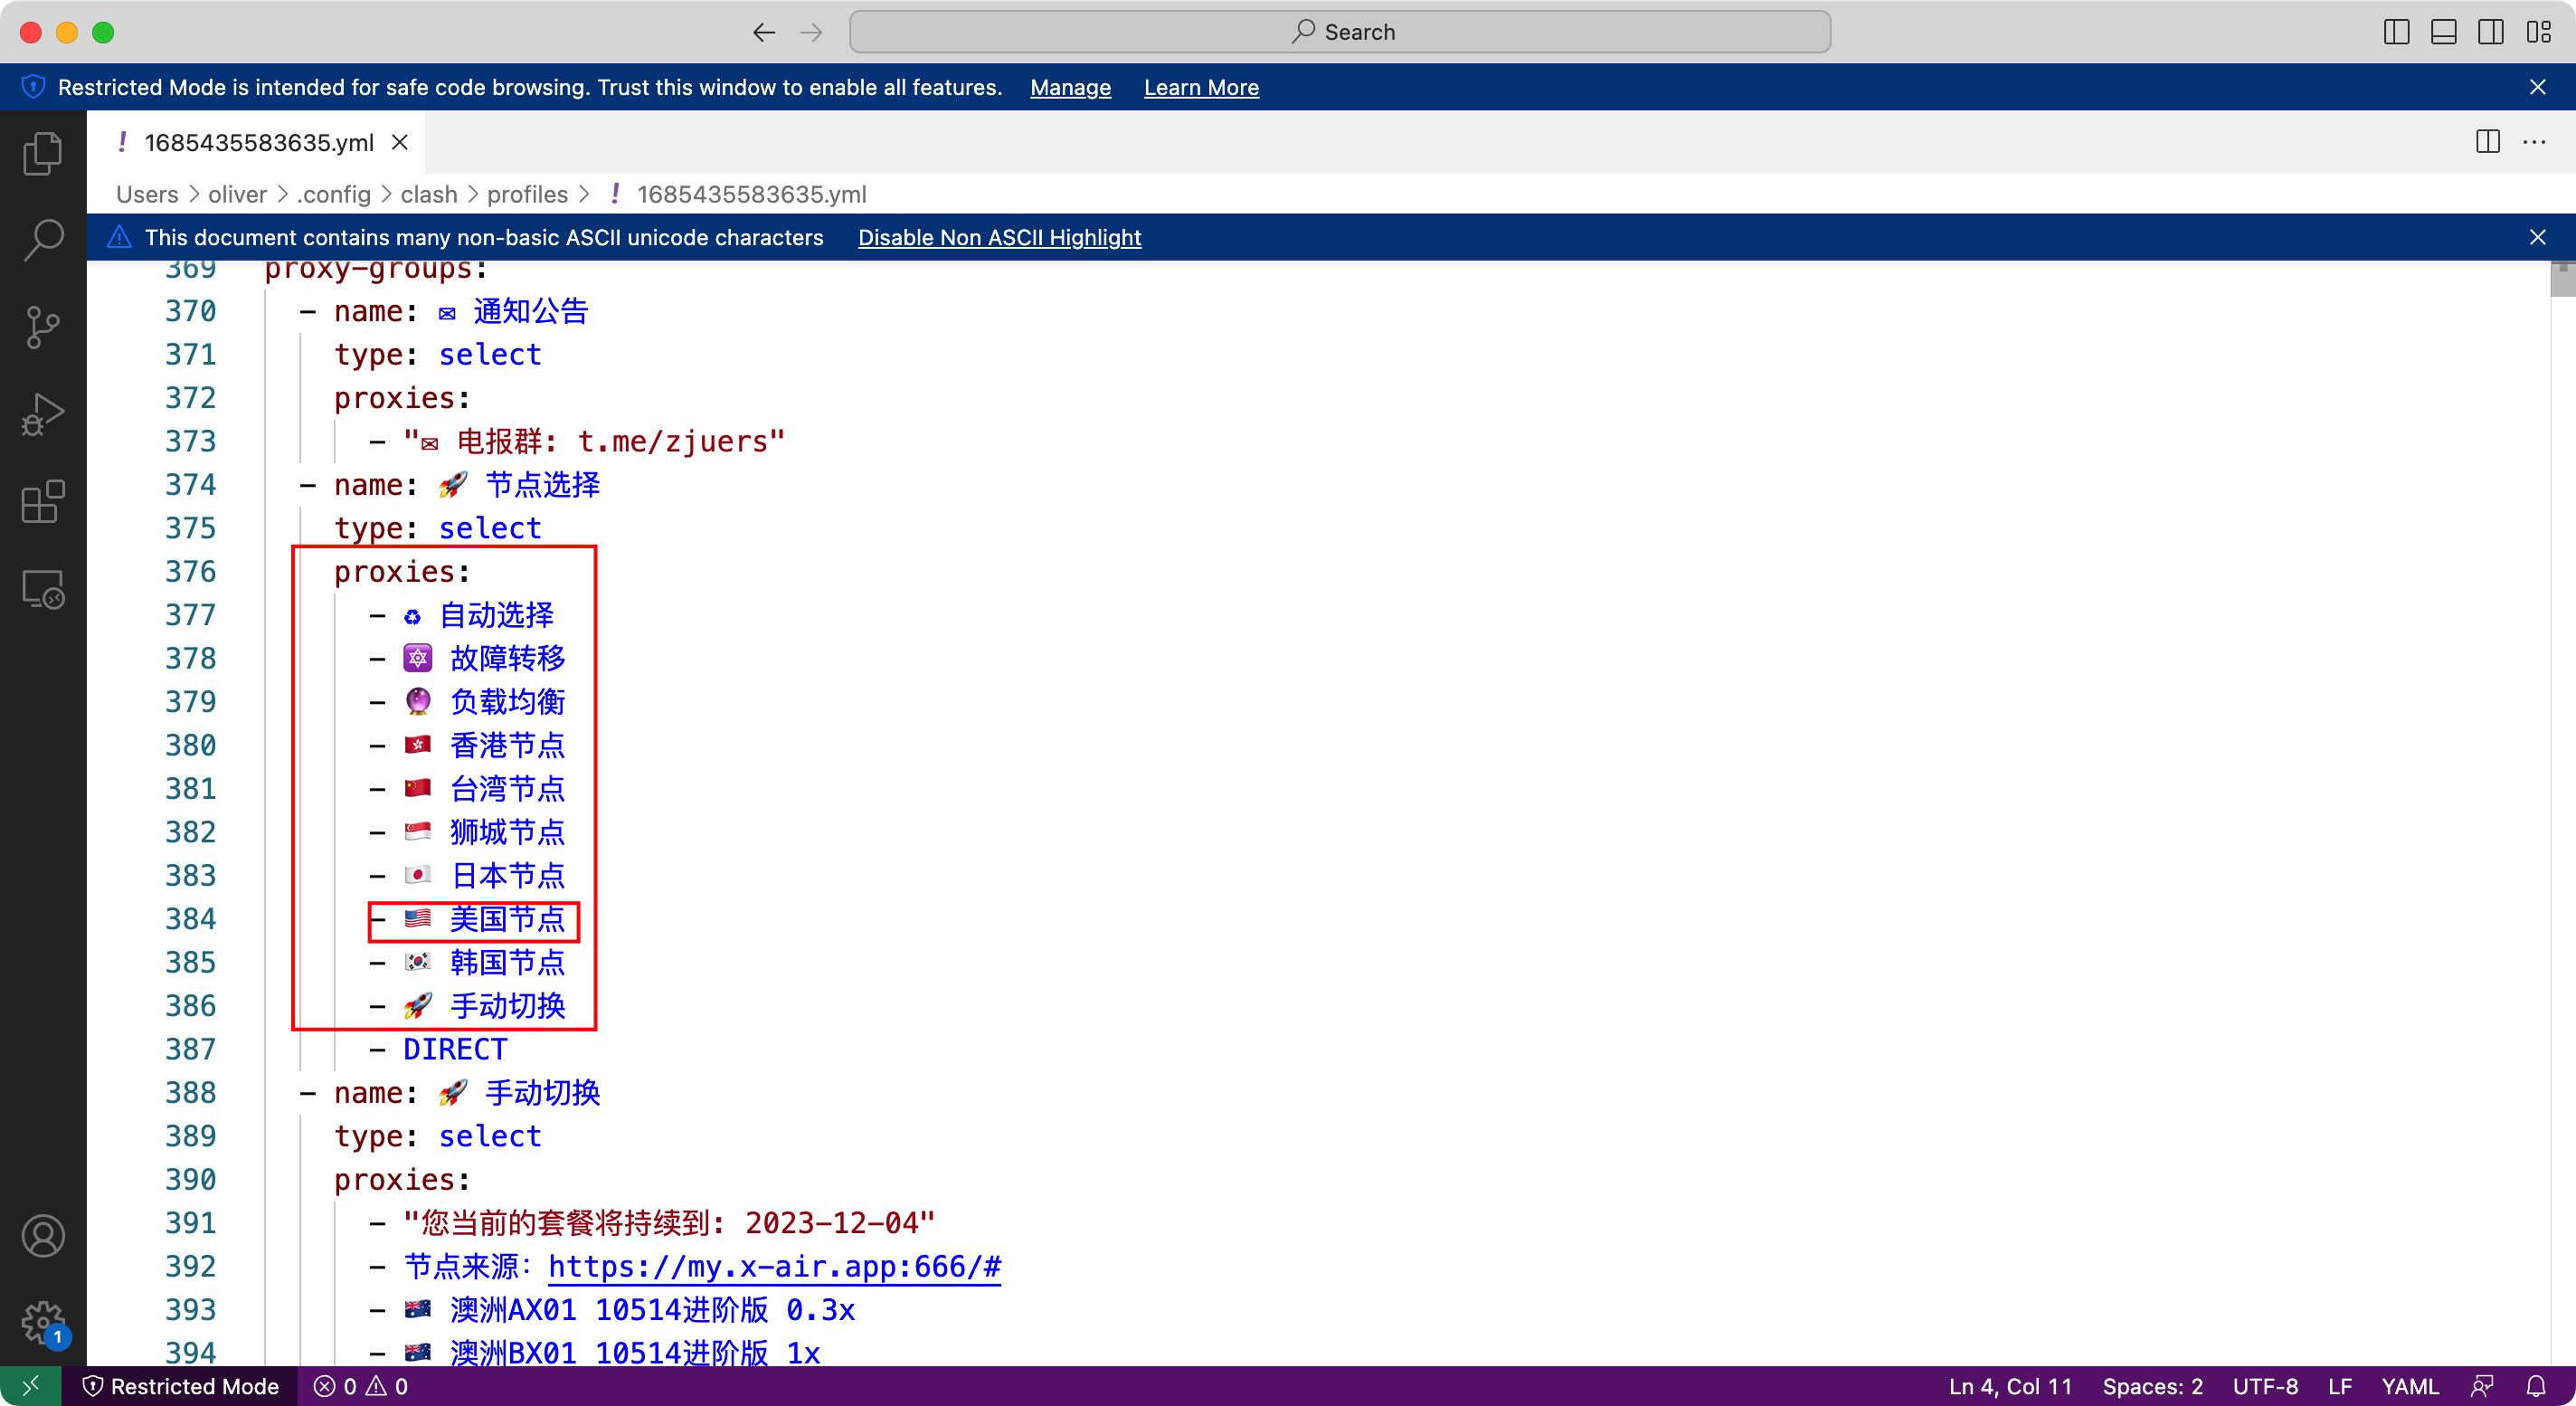Open the Search view in activity bar
This screenshot has height=1406, width=2576.
point(42,240)
